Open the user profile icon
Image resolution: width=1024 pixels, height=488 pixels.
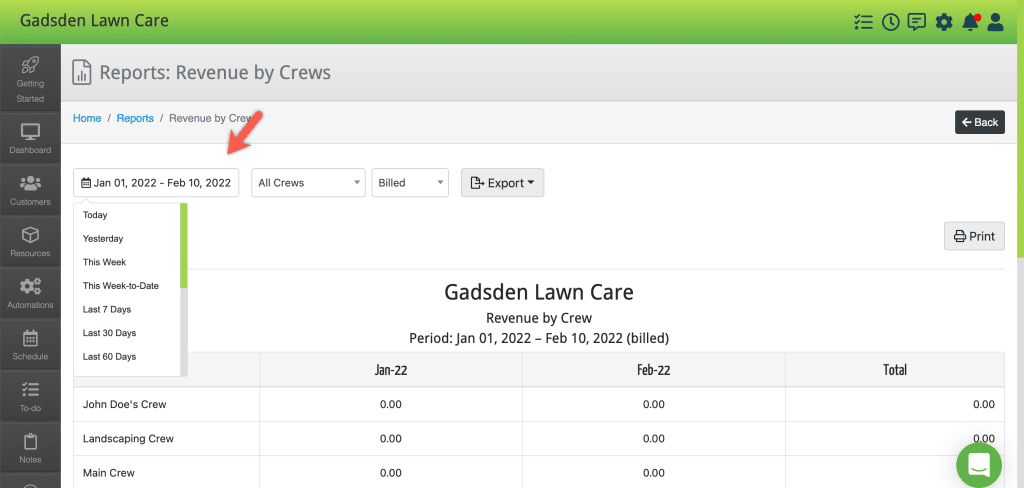(x=995, y=22)
